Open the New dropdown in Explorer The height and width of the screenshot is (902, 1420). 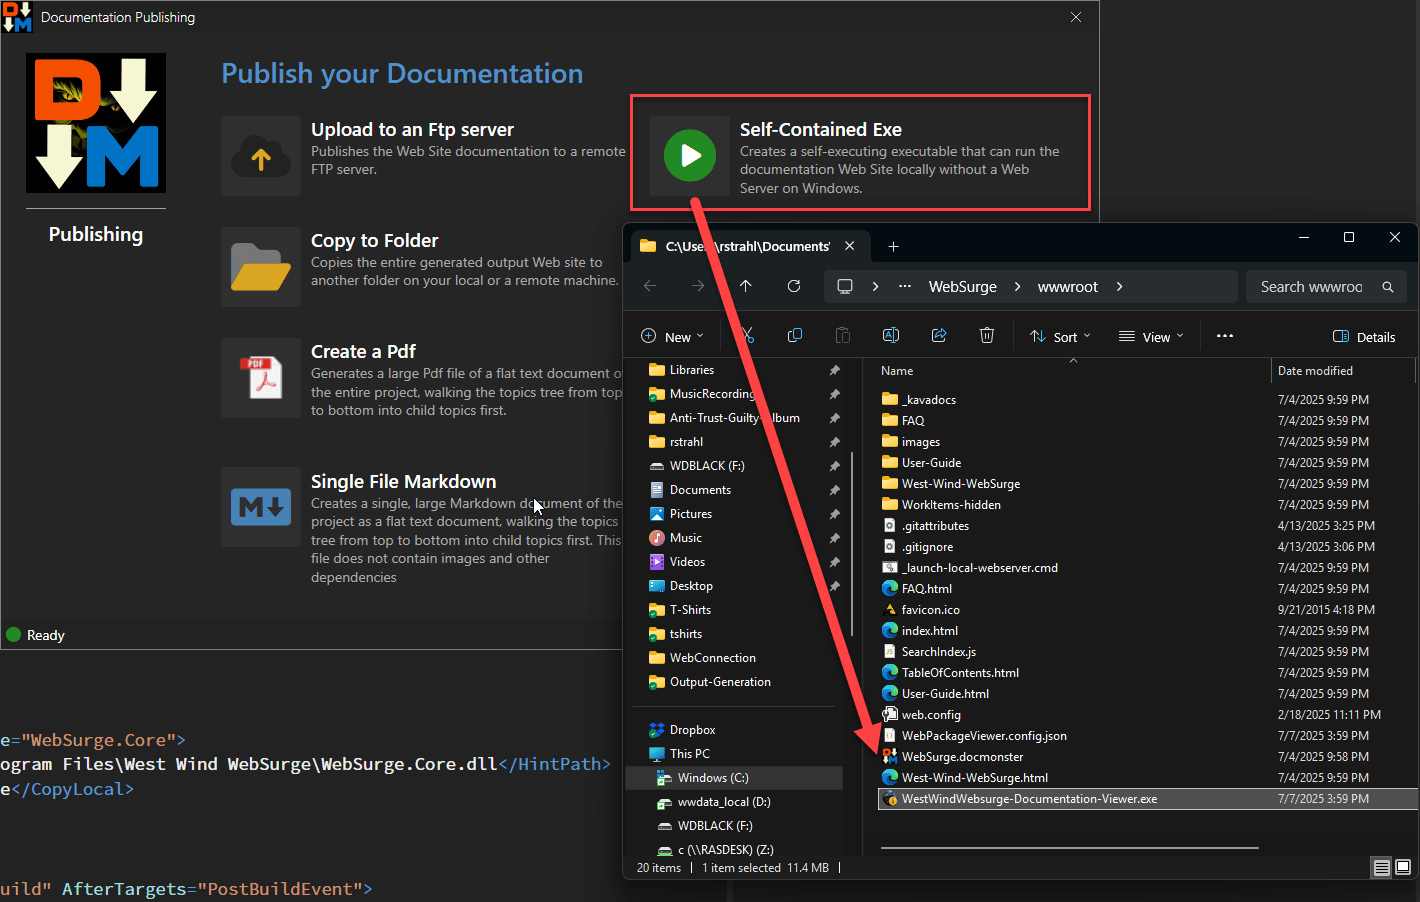point(672,337)
